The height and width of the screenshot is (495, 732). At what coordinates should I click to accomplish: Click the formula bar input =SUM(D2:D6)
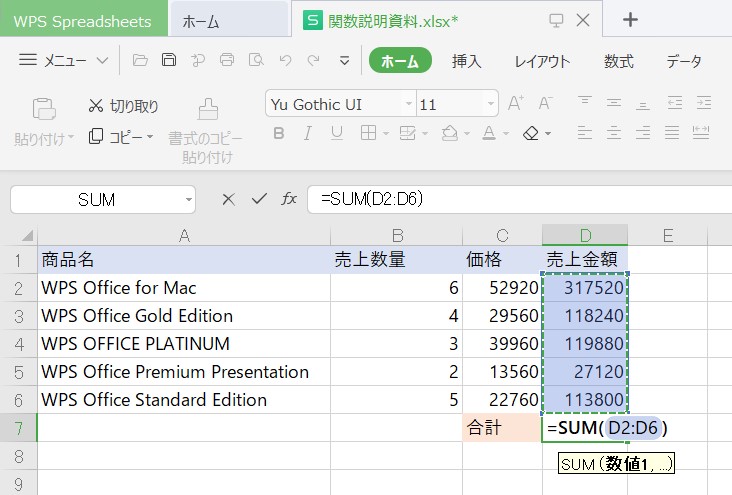pos(519,199)
